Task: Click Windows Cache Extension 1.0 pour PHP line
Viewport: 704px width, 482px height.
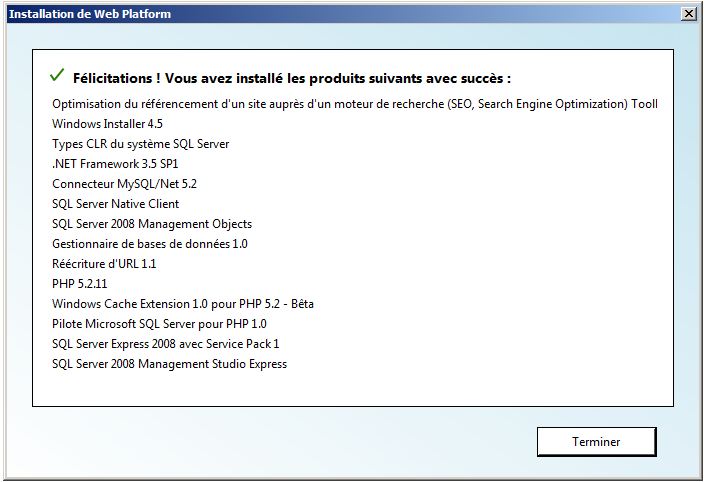Action: 183,304
